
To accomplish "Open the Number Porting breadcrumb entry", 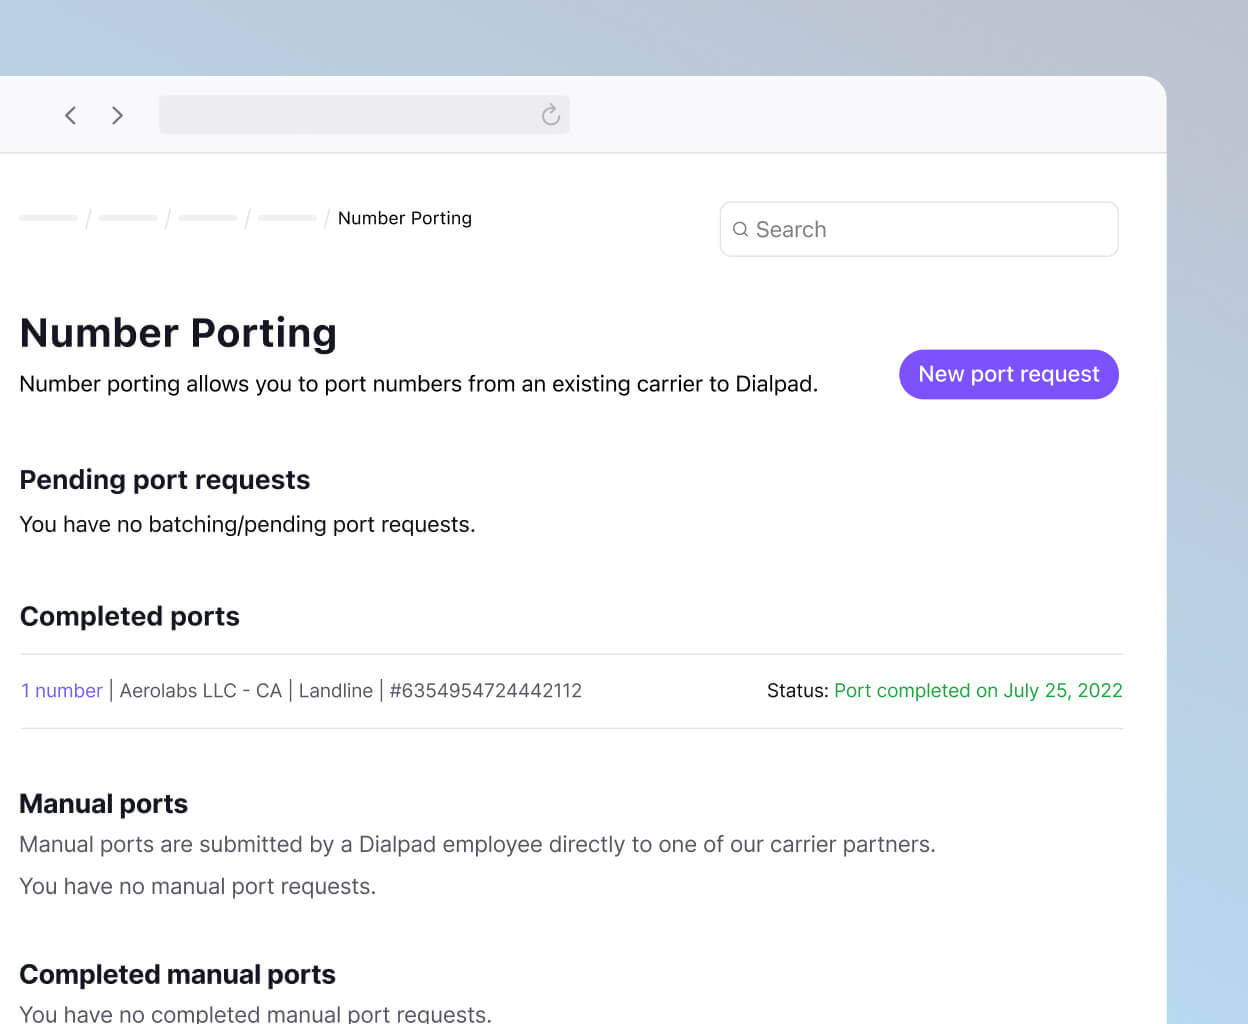I will point(404,218).
